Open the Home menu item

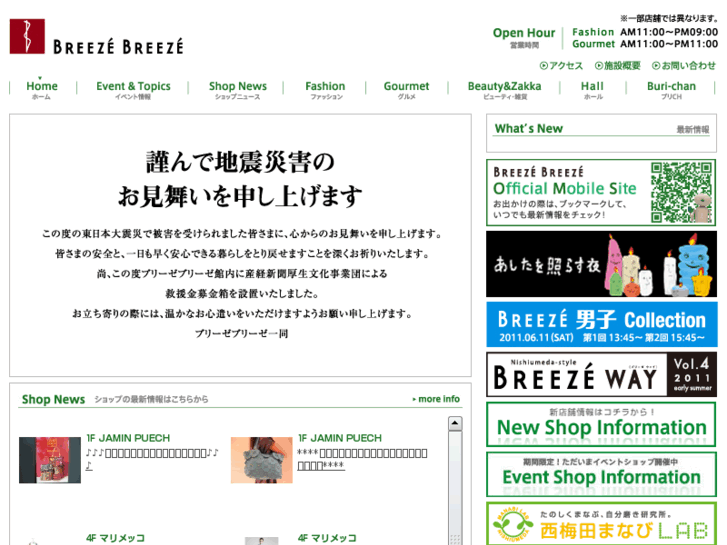click(42, 89)
